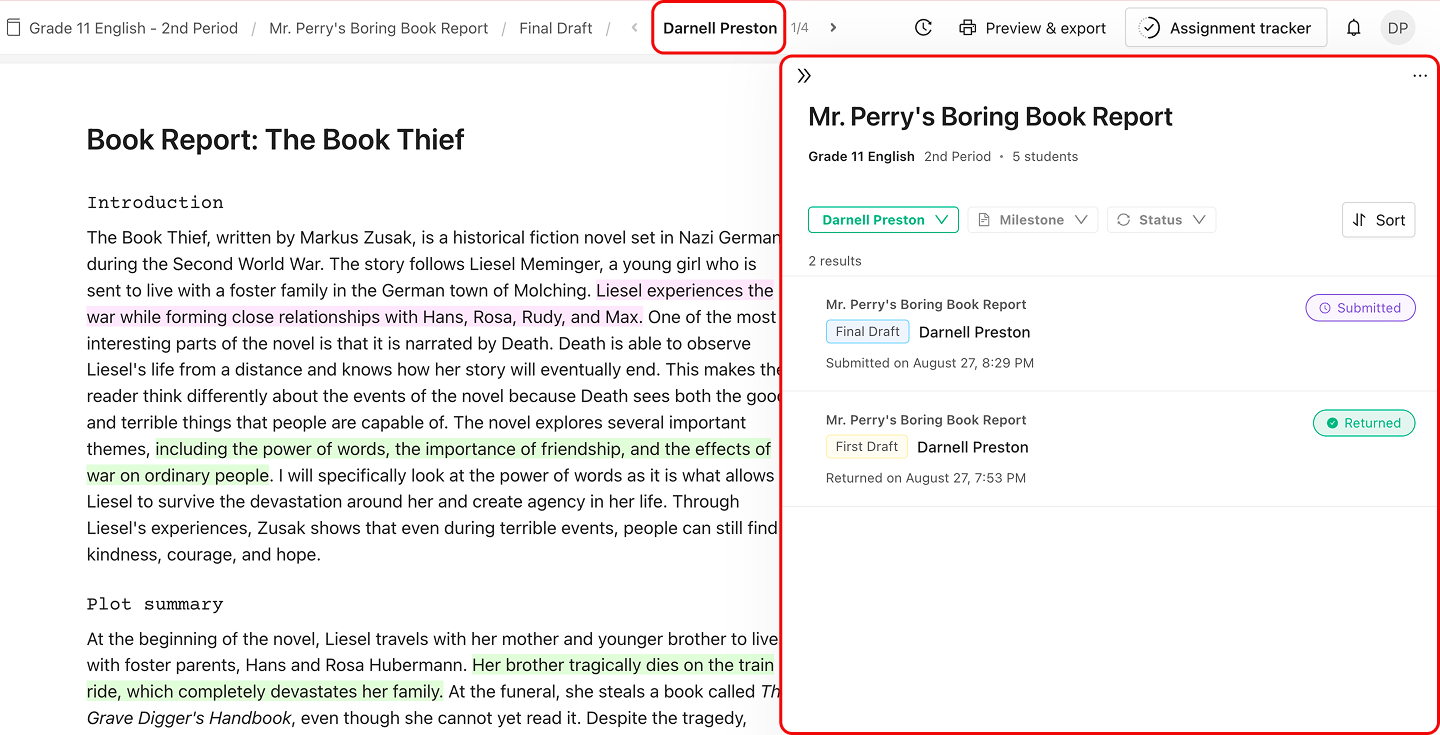Open Mr. Perry's Boring Book Report breadcrumb

tap(379, 28)
